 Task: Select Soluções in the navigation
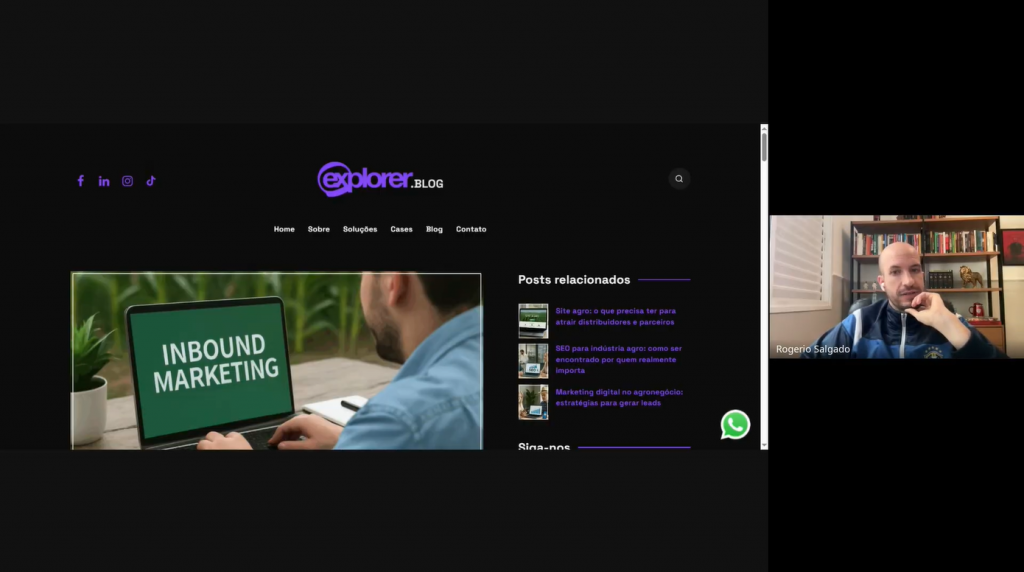pyautogui.click(x=360, y=229)
